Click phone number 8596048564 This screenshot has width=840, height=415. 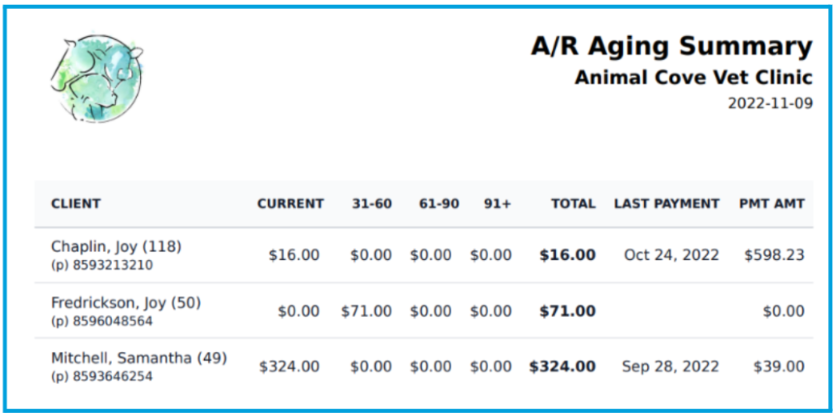102,321
